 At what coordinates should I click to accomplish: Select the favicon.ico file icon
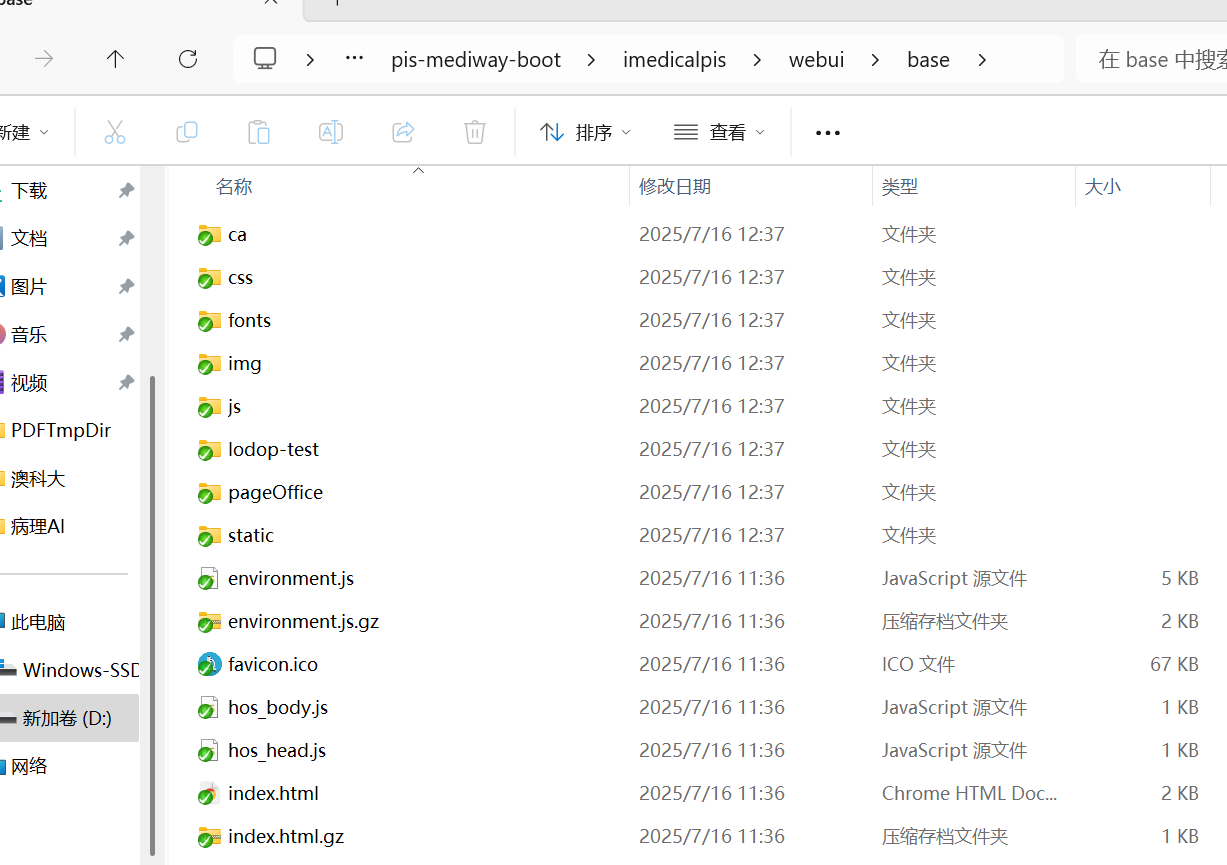[209, 664]
